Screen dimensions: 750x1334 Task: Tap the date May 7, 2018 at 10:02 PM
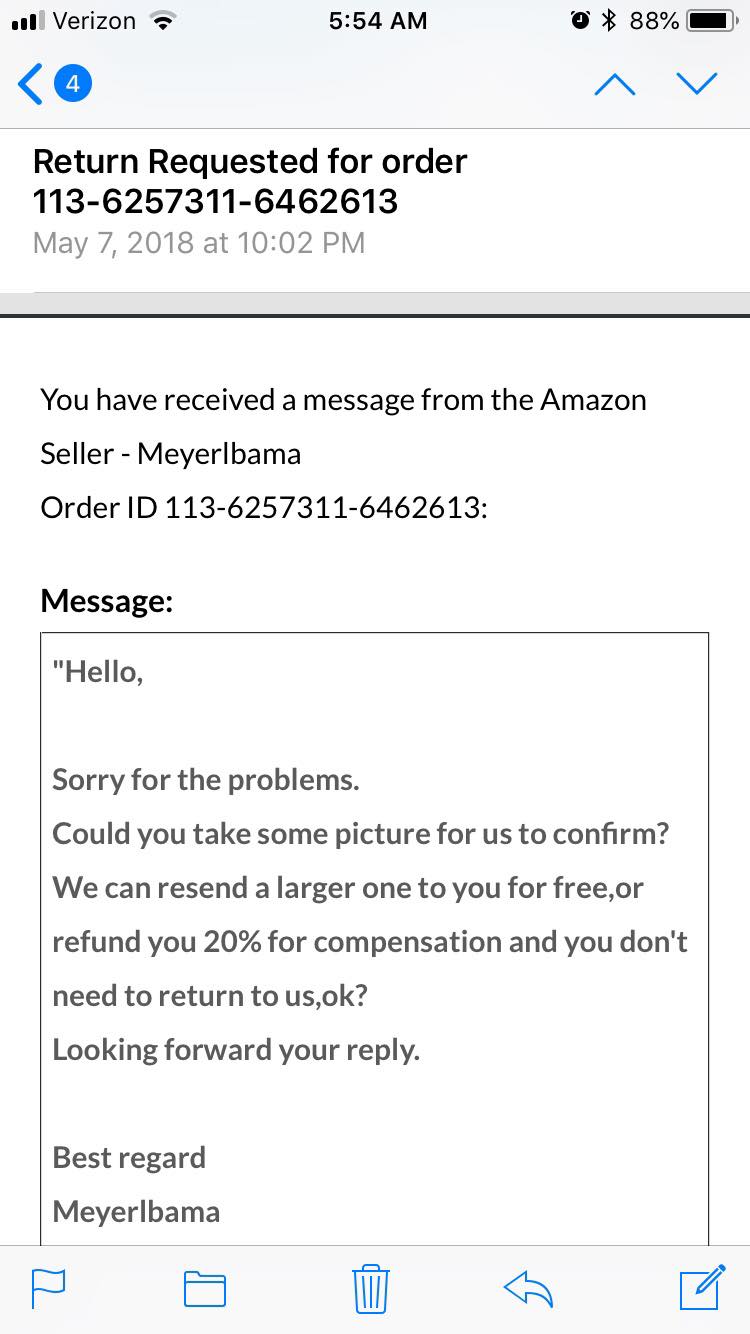198,243
